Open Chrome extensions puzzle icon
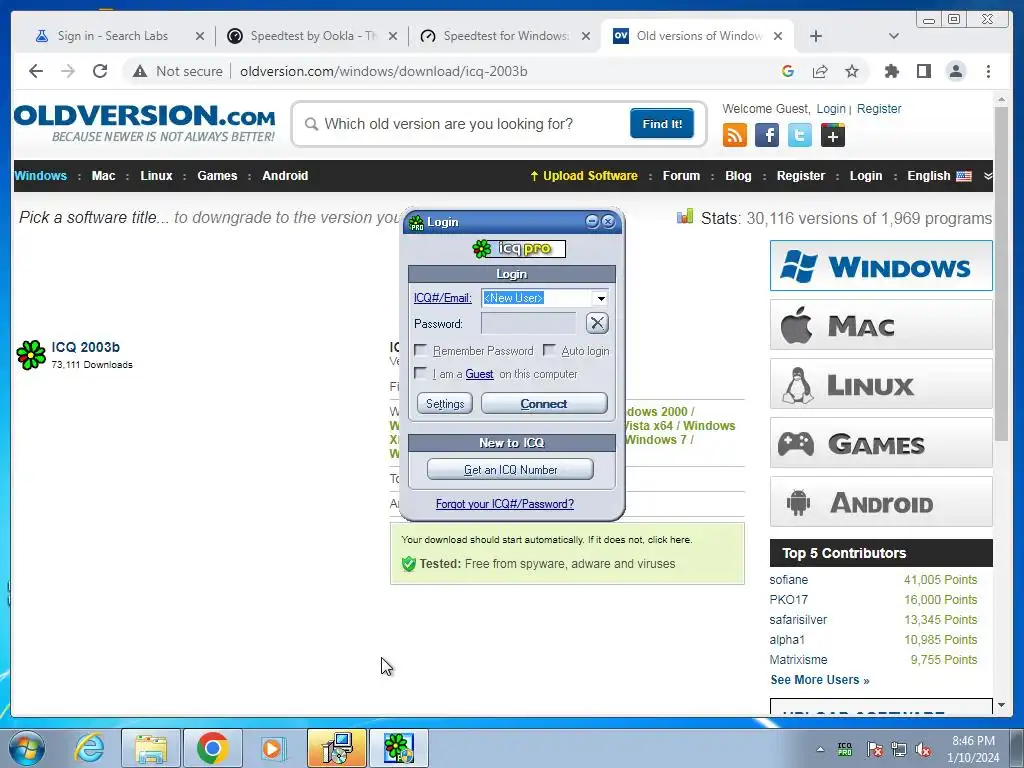This screenshot has width=1024, height=768. (891, 71)
